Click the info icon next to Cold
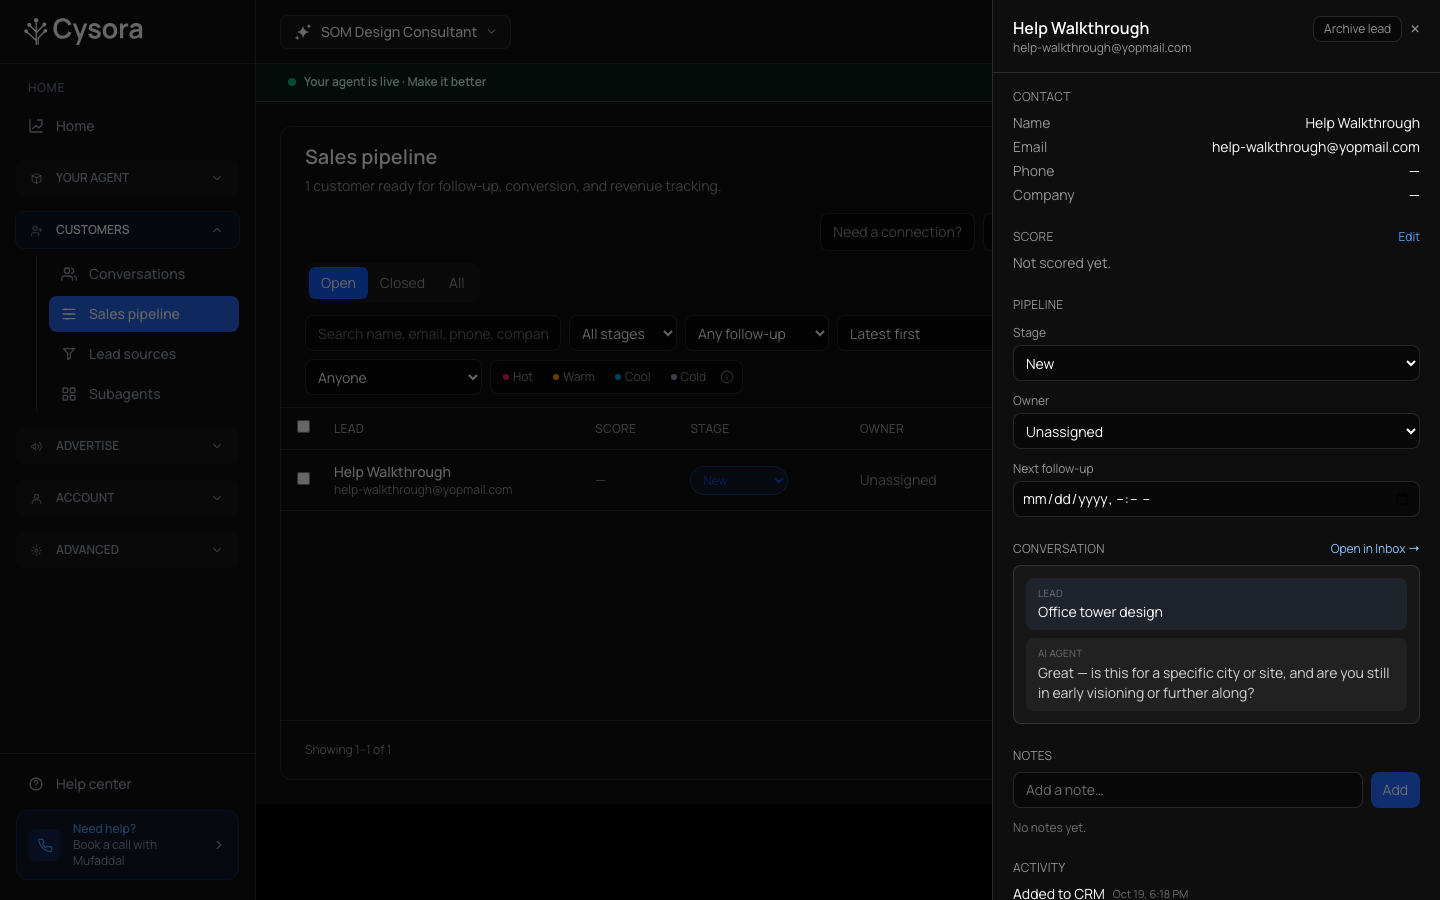The width and height of the screenshot is (1440, 900). (x=727, y=377)
